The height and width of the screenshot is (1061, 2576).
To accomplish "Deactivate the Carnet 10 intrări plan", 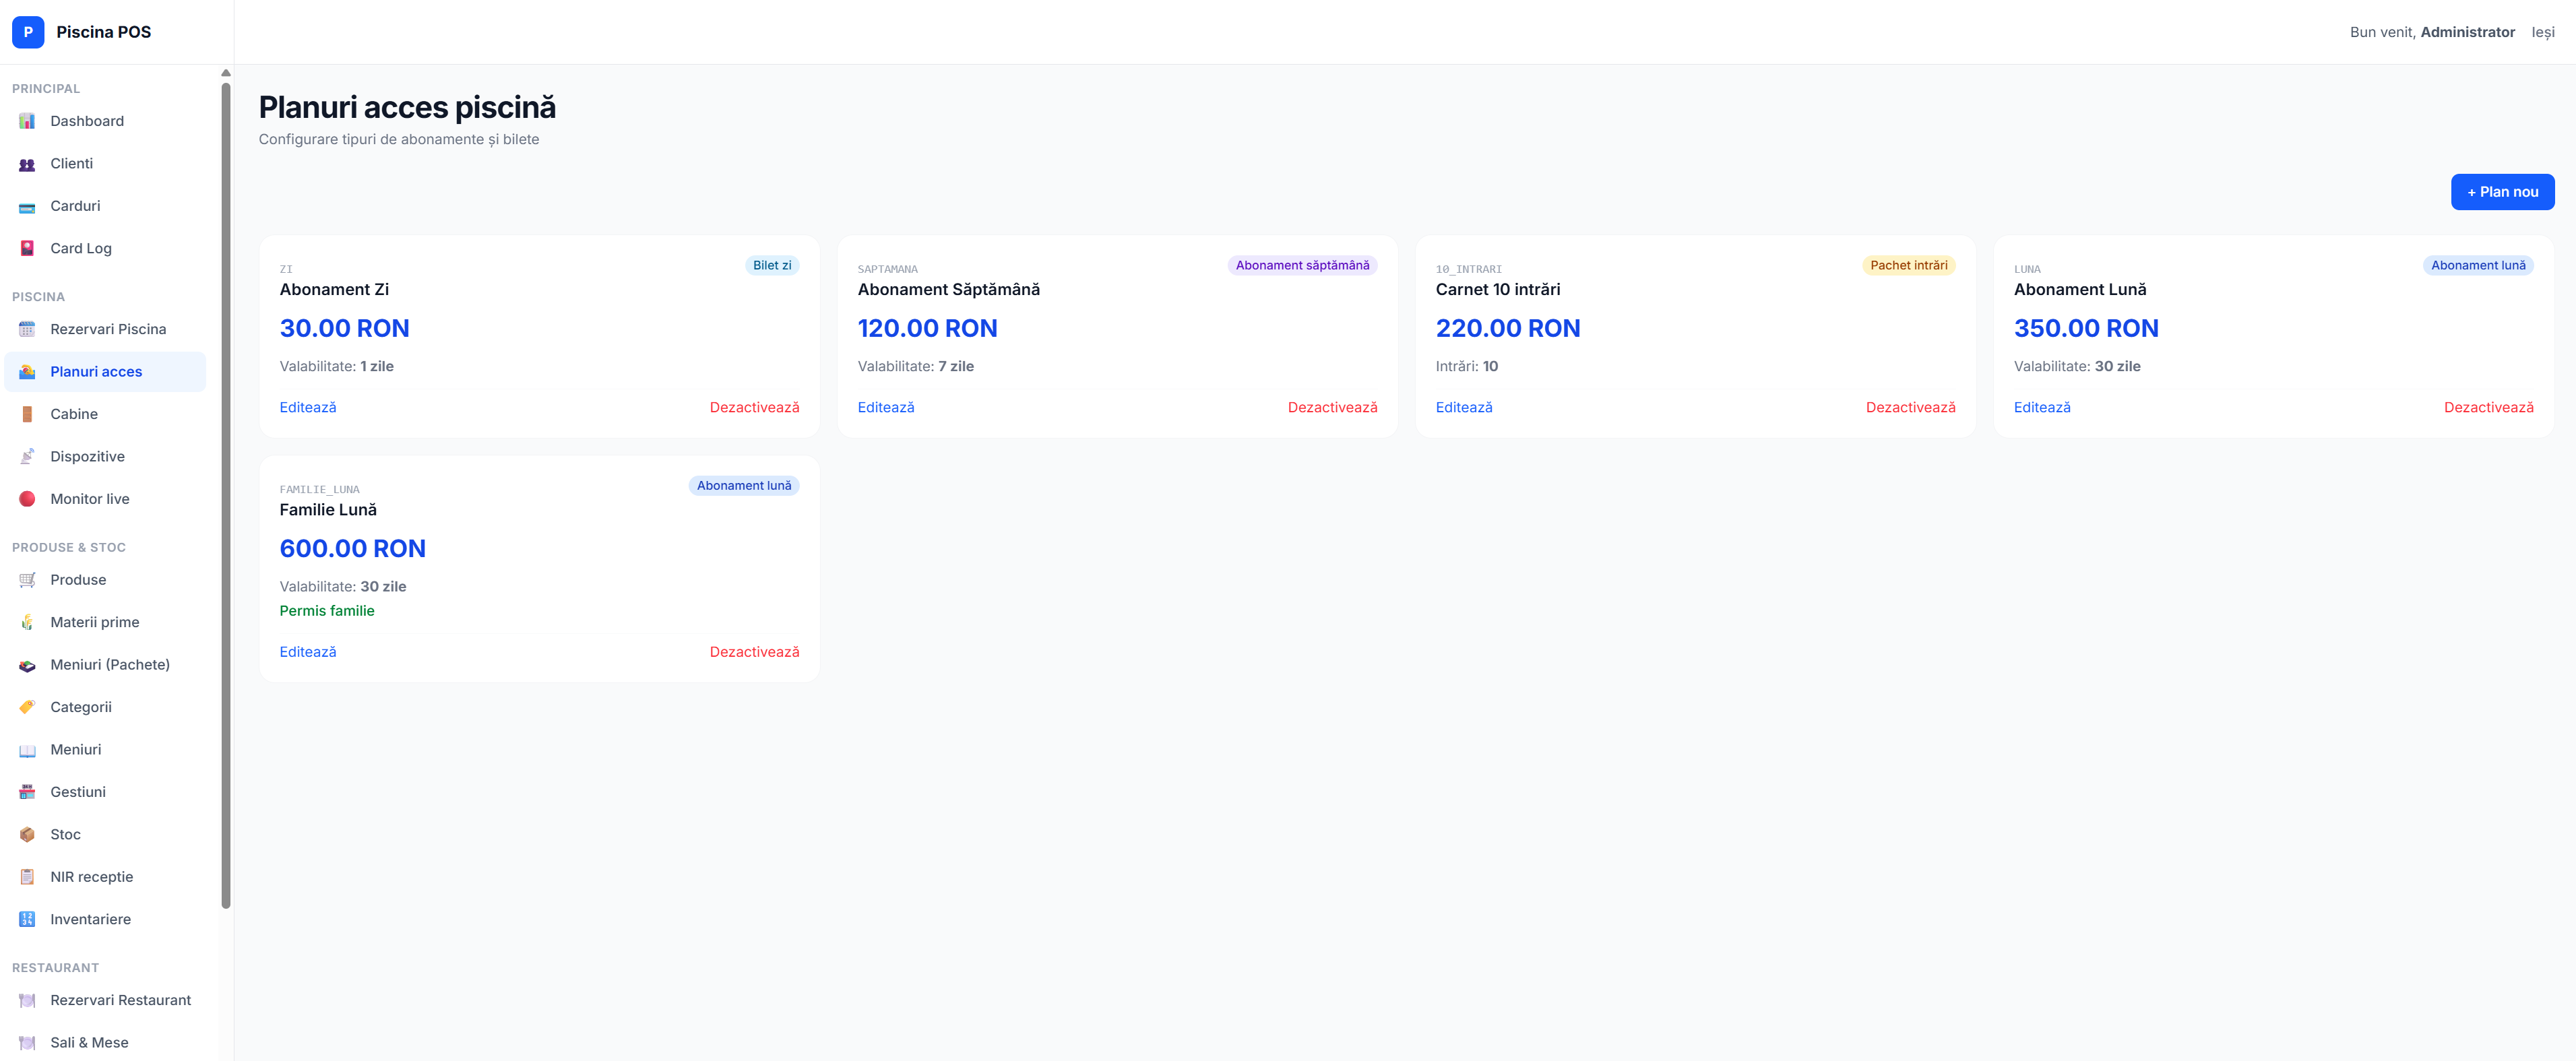I will pyautogui.click(x=1910, y=408).
